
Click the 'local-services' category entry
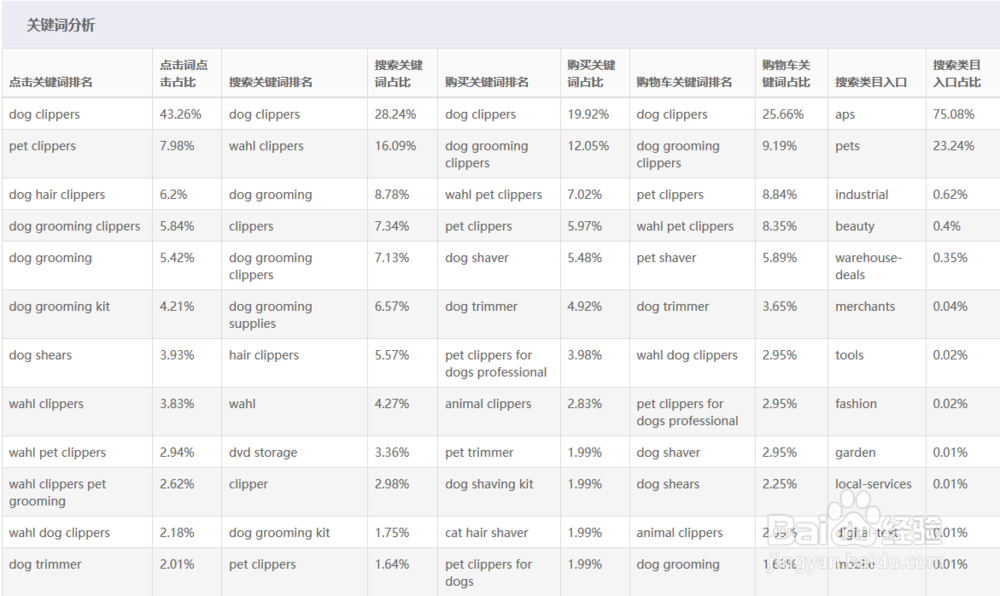tap(873, 484)
